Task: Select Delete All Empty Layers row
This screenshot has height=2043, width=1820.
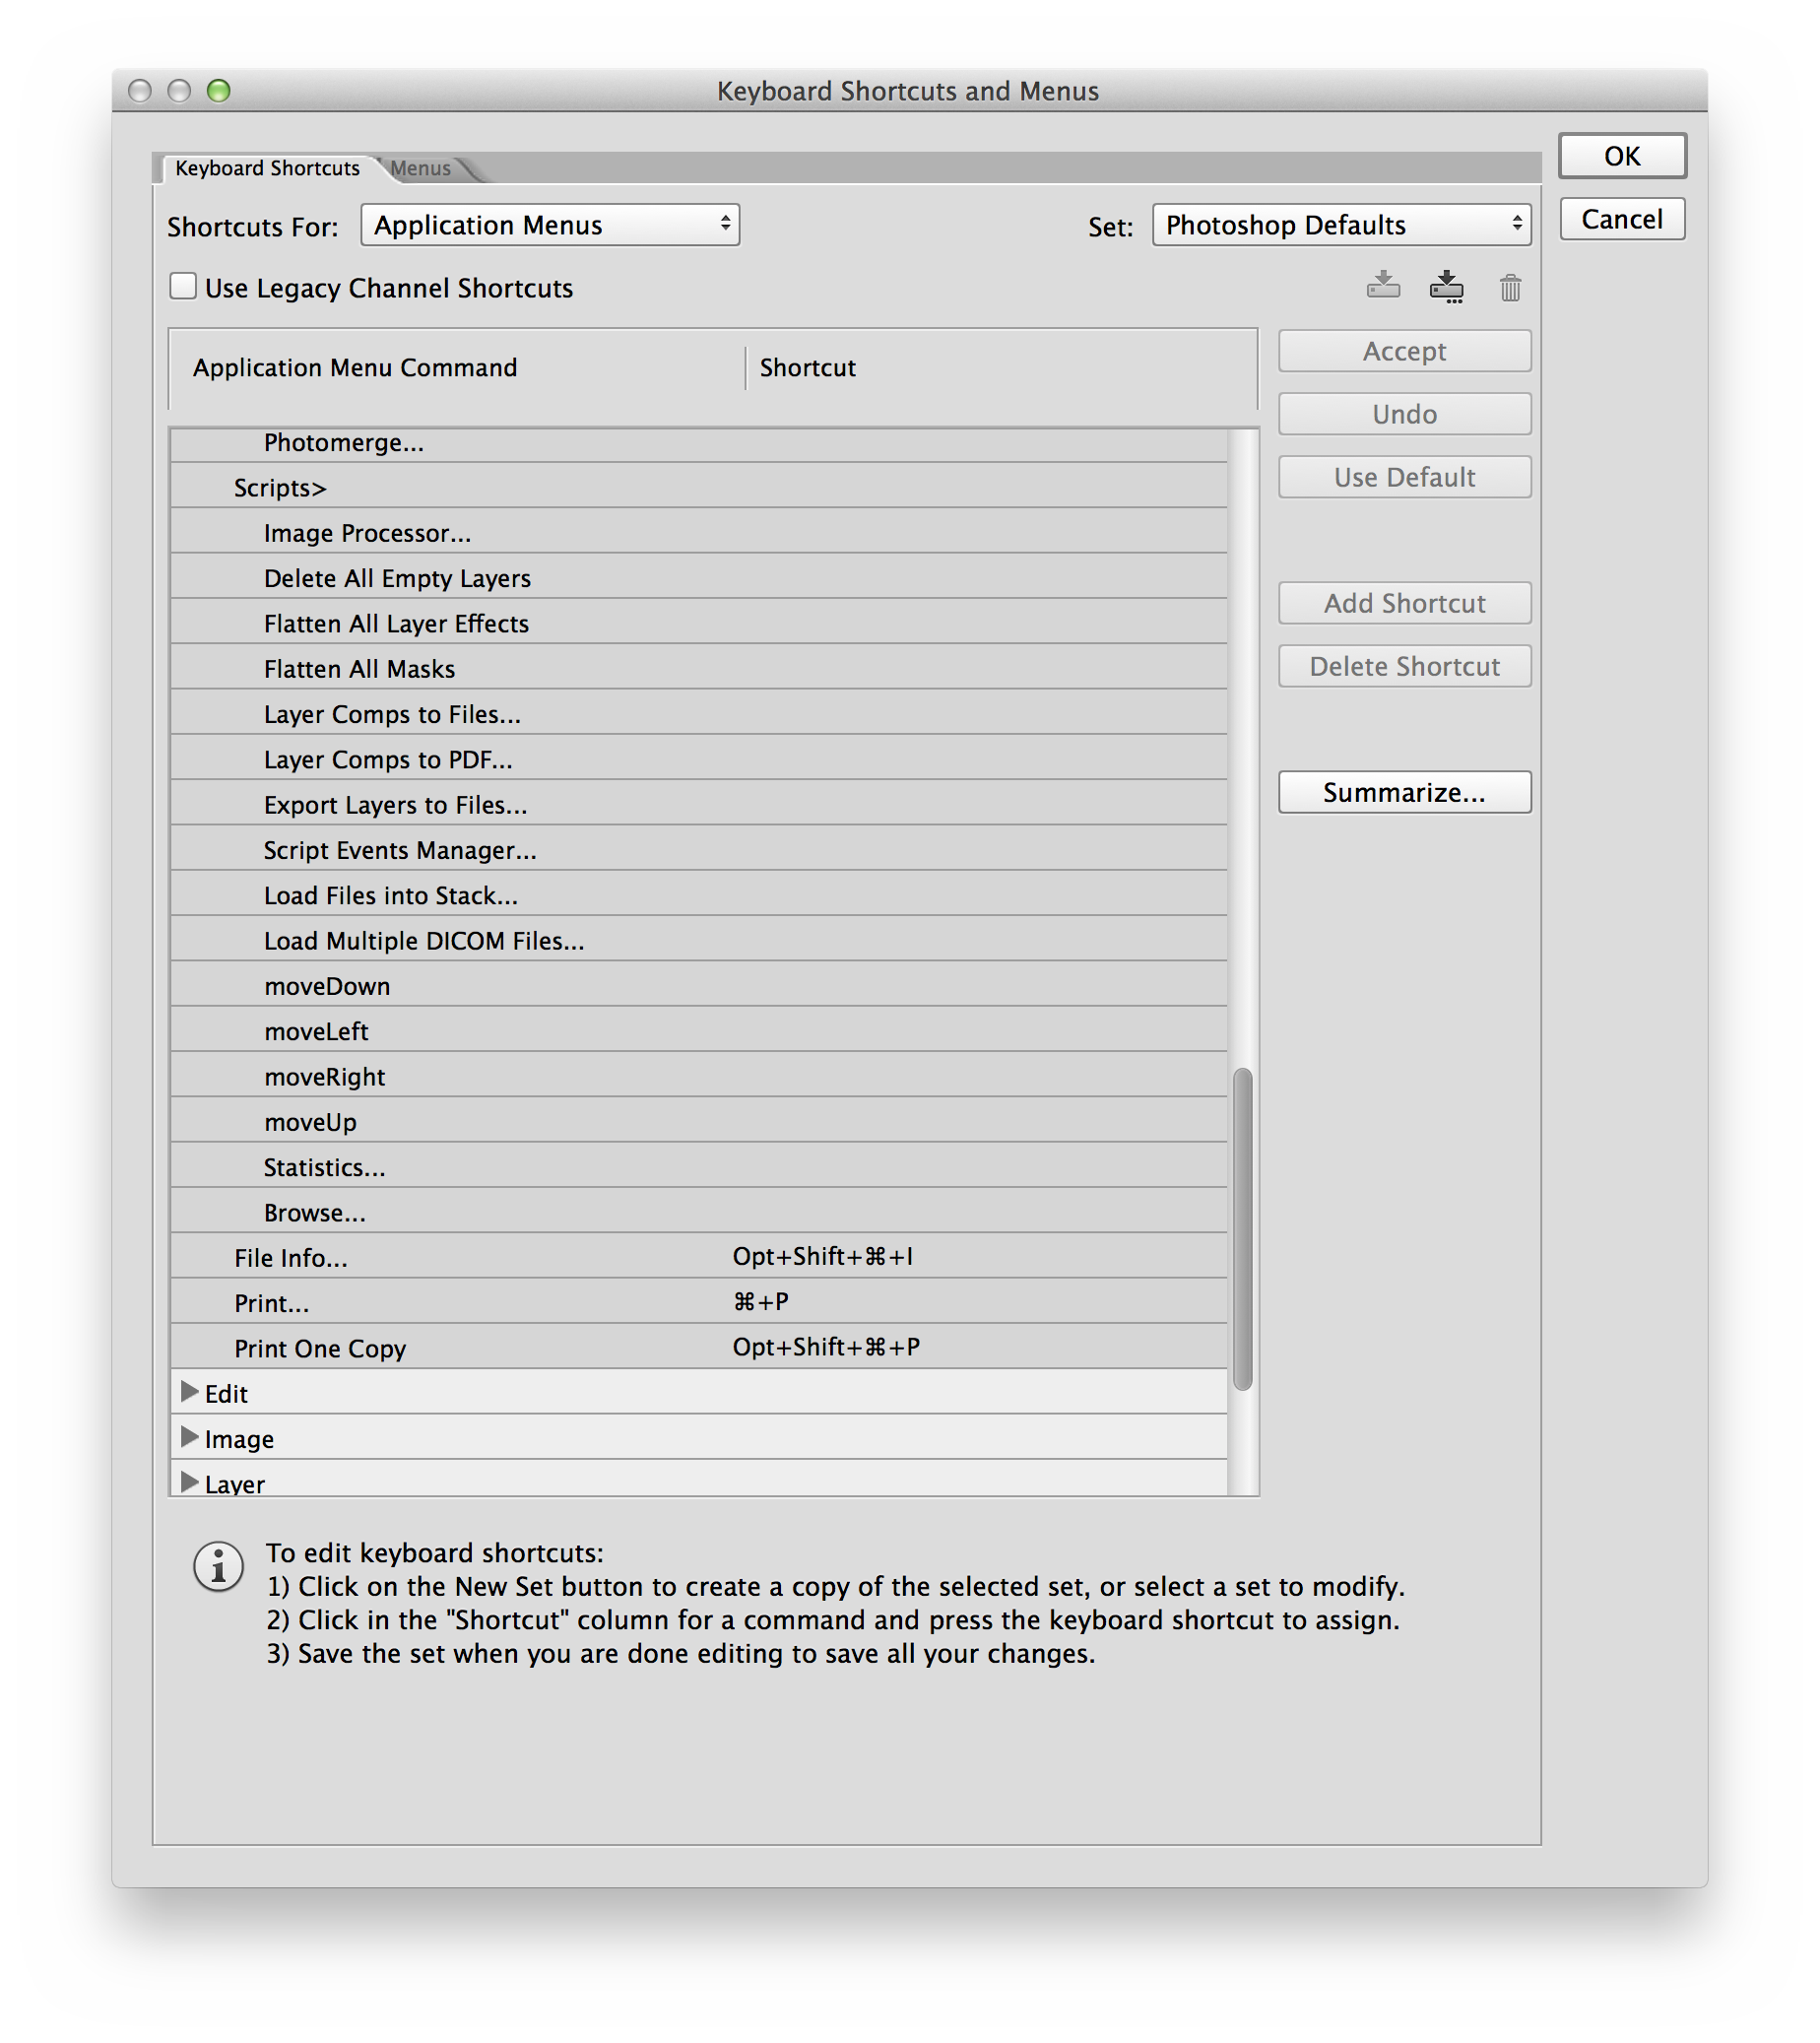Action: coord(699,577)
